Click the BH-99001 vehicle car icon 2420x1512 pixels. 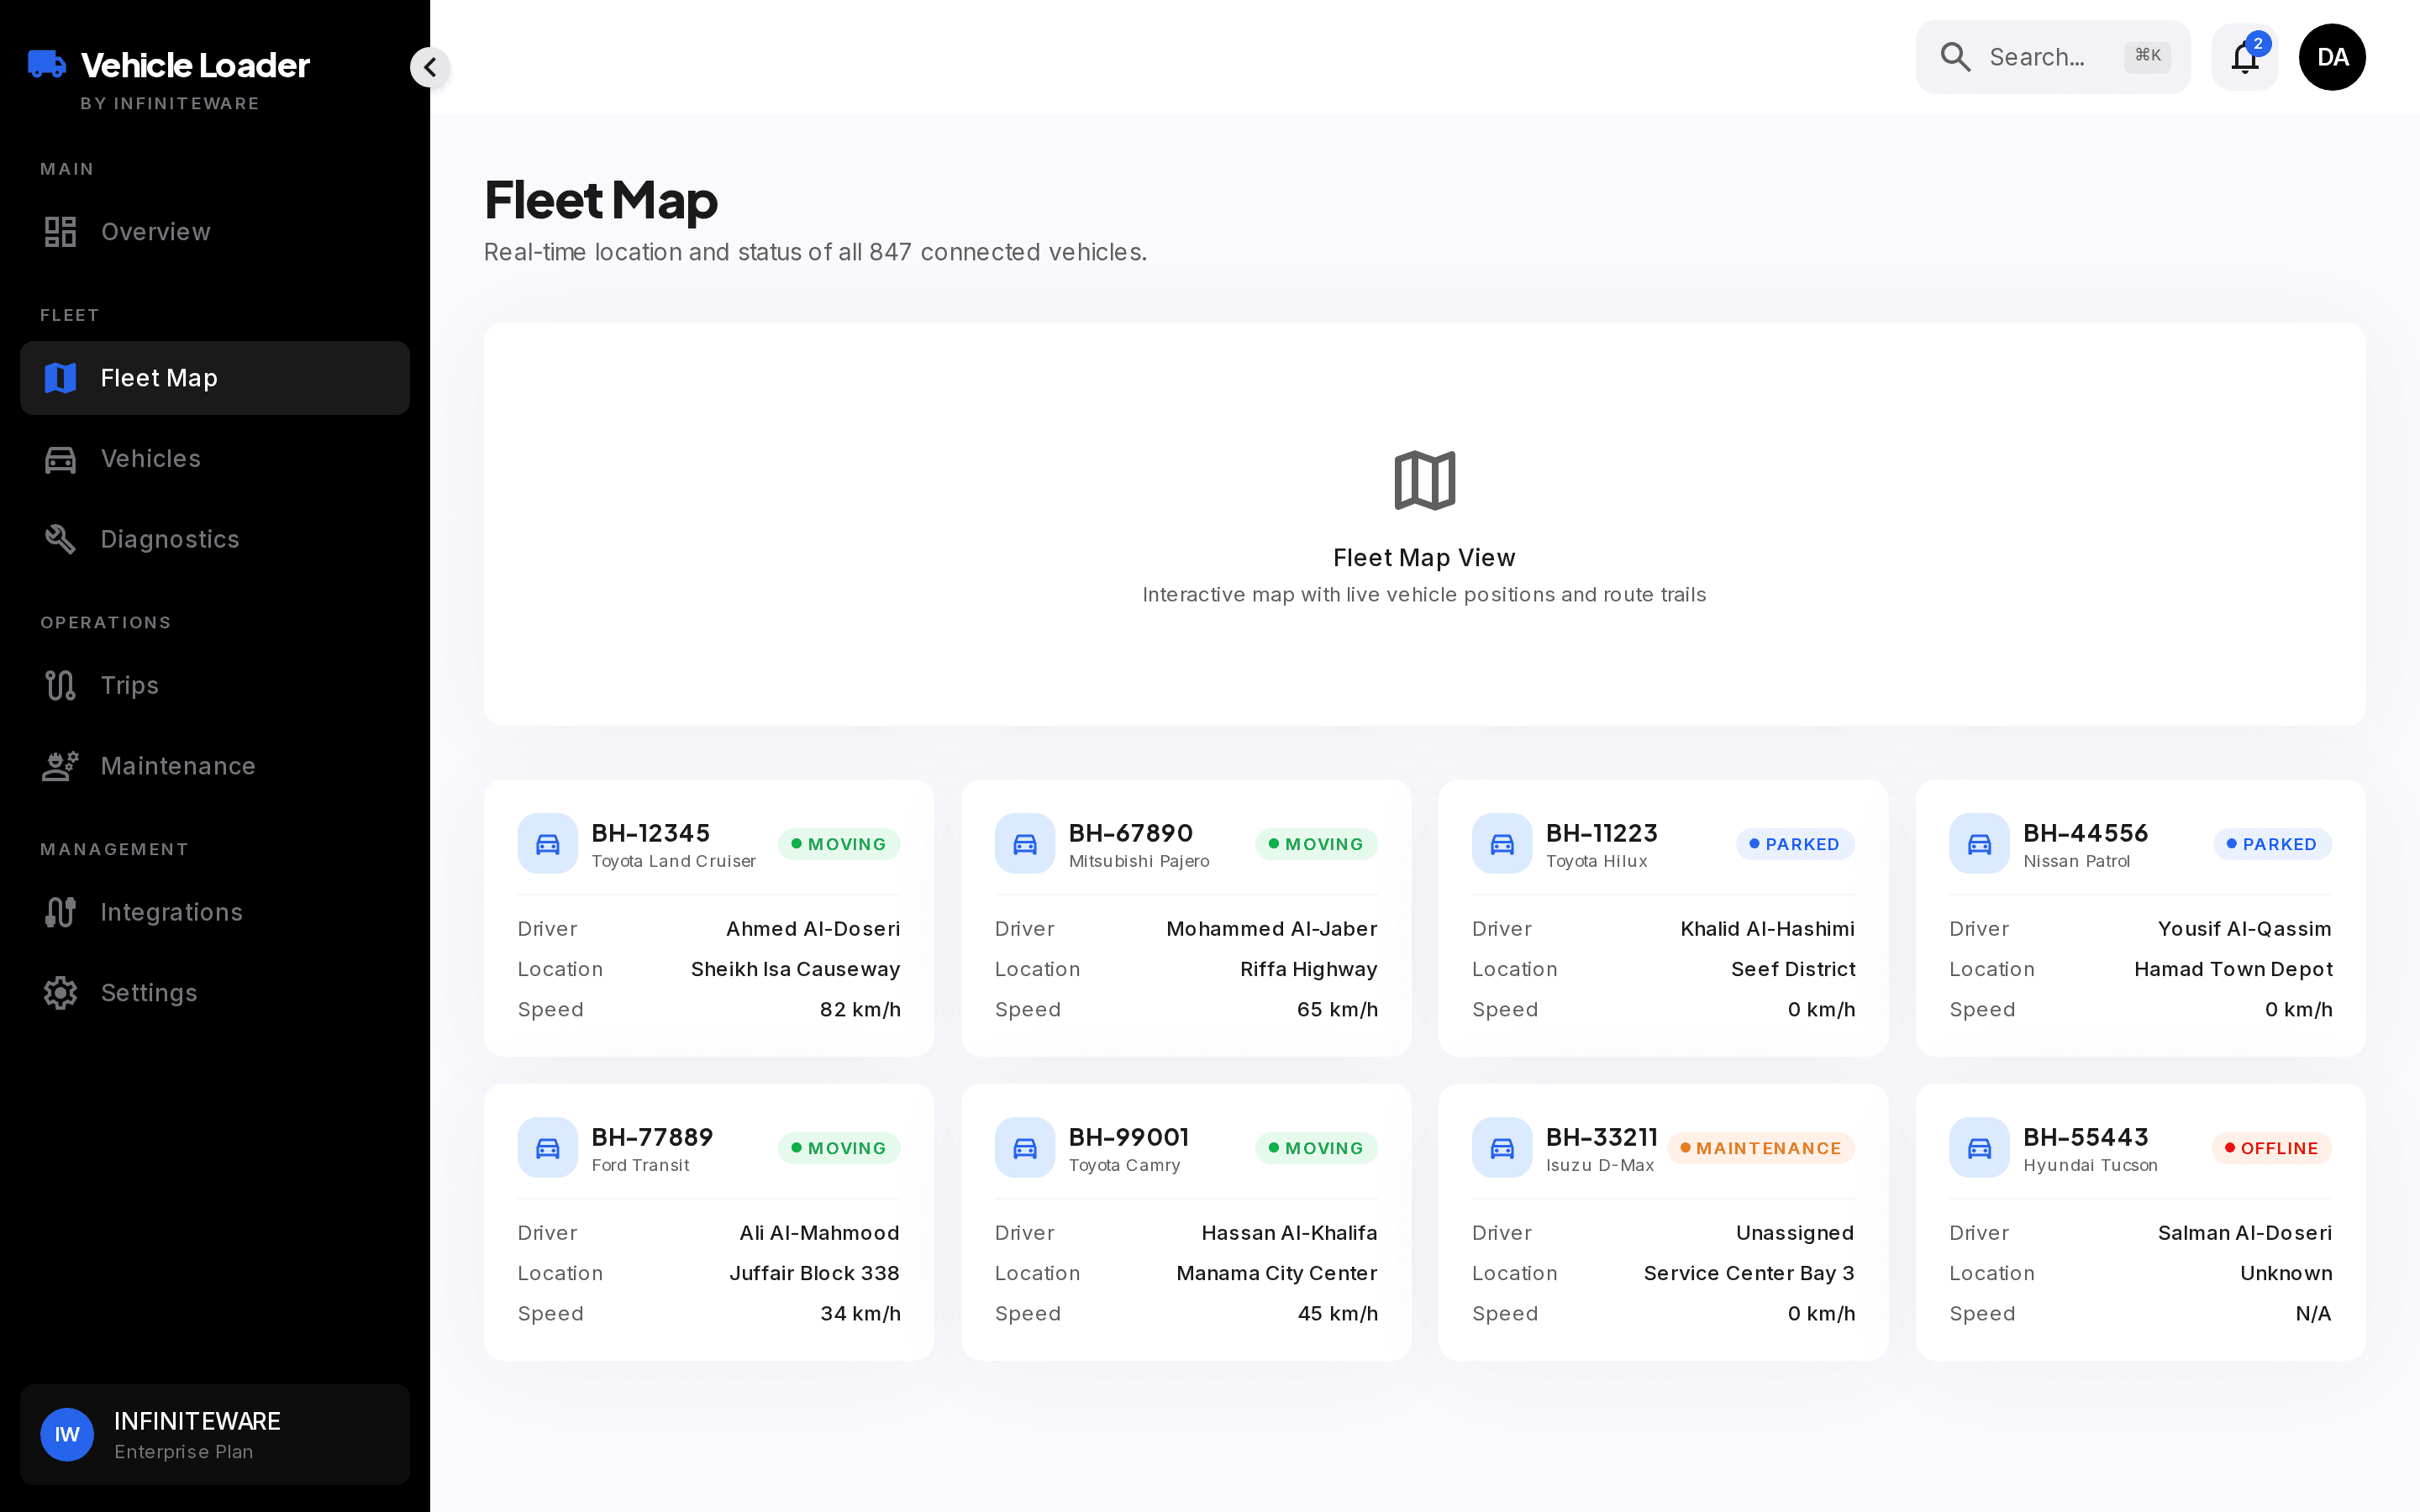point(1024,1148)
